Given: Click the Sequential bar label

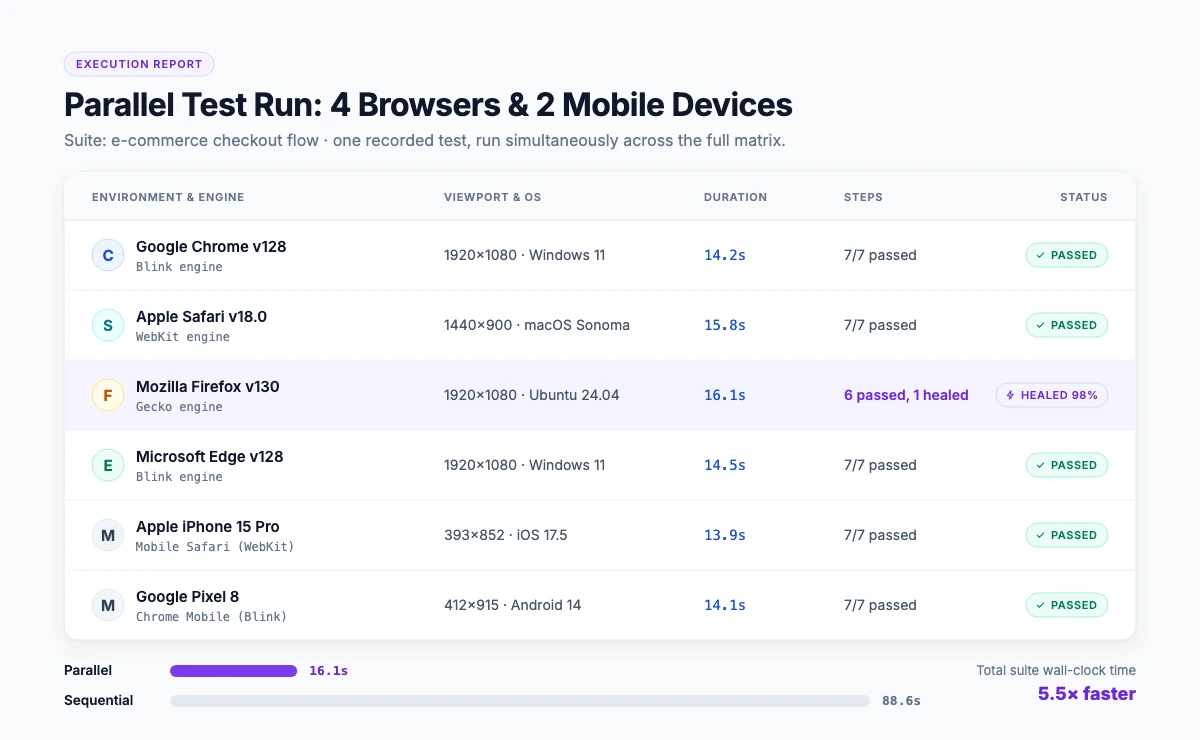Looking at the screenshot, I should tap(99, 700).
